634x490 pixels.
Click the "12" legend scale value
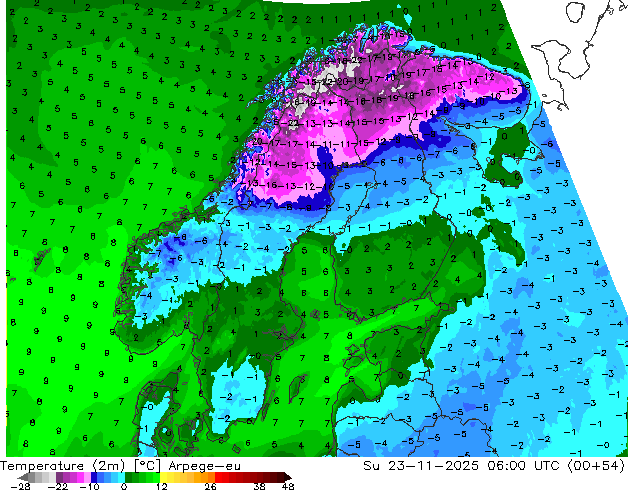(162, 486)
